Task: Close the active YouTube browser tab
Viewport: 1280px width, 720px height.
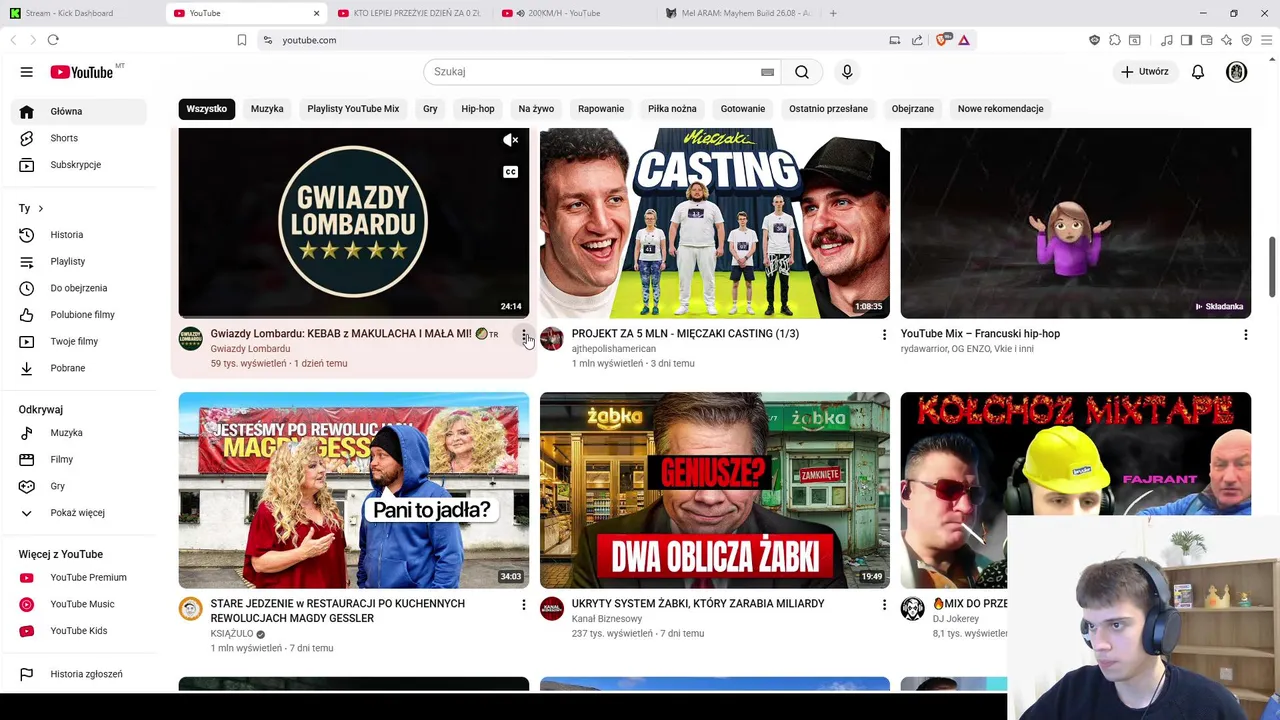Action: [316, 13]
